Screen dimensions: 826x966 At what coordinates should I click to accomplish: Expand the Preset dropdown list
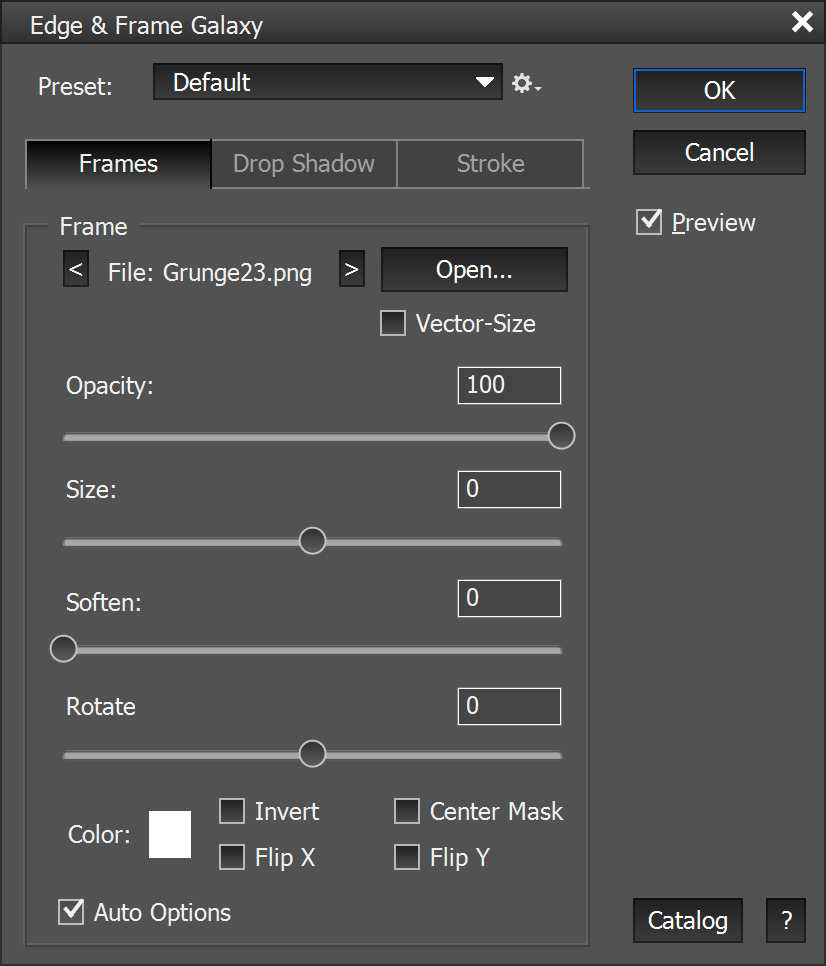485,82
